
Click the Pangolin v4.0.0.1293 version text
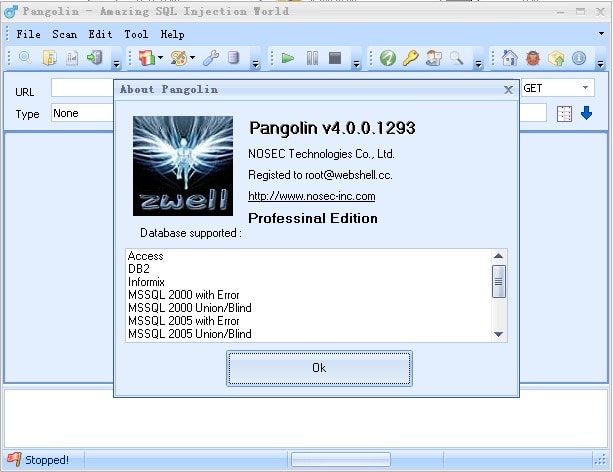click(332, 128)
